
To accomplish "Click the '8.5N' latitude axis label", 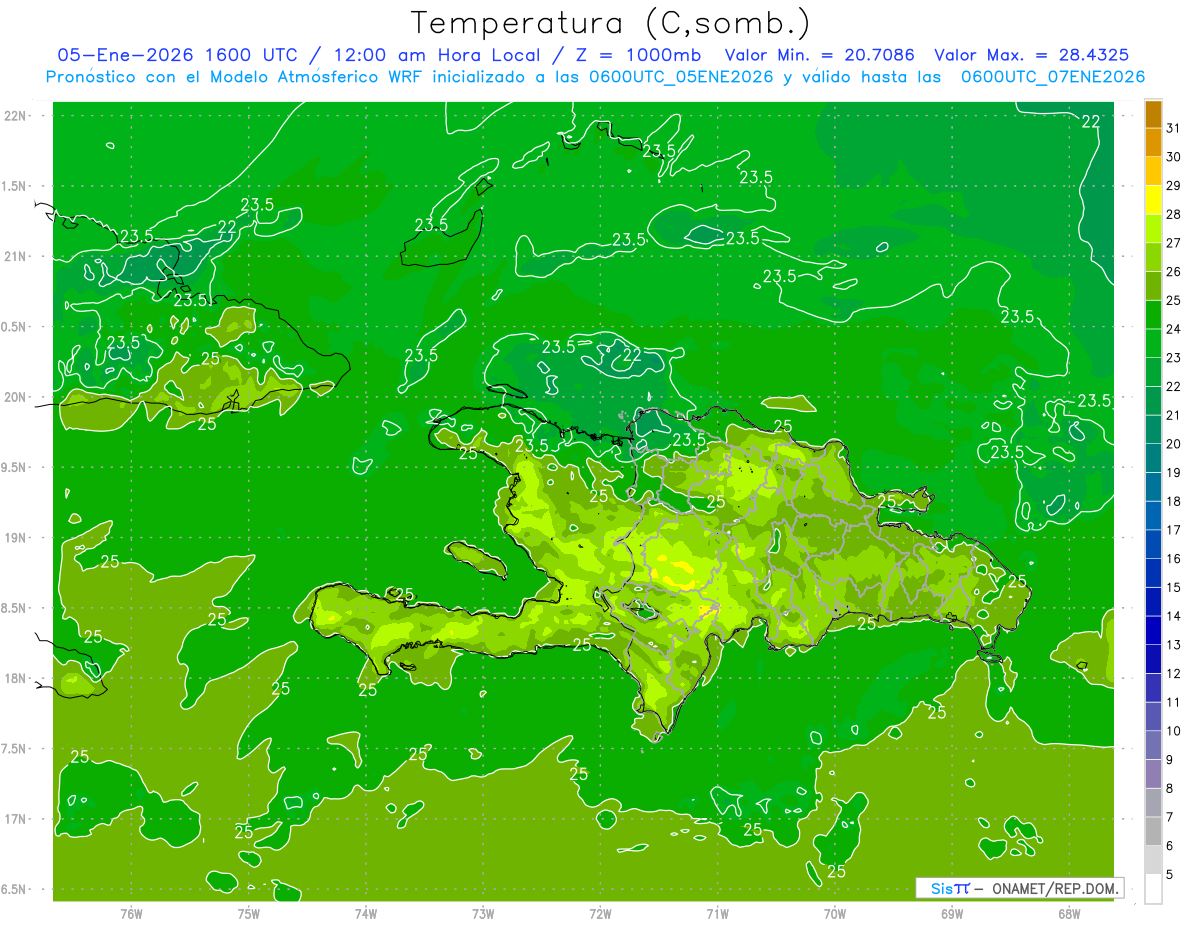I will pos(14,609).
